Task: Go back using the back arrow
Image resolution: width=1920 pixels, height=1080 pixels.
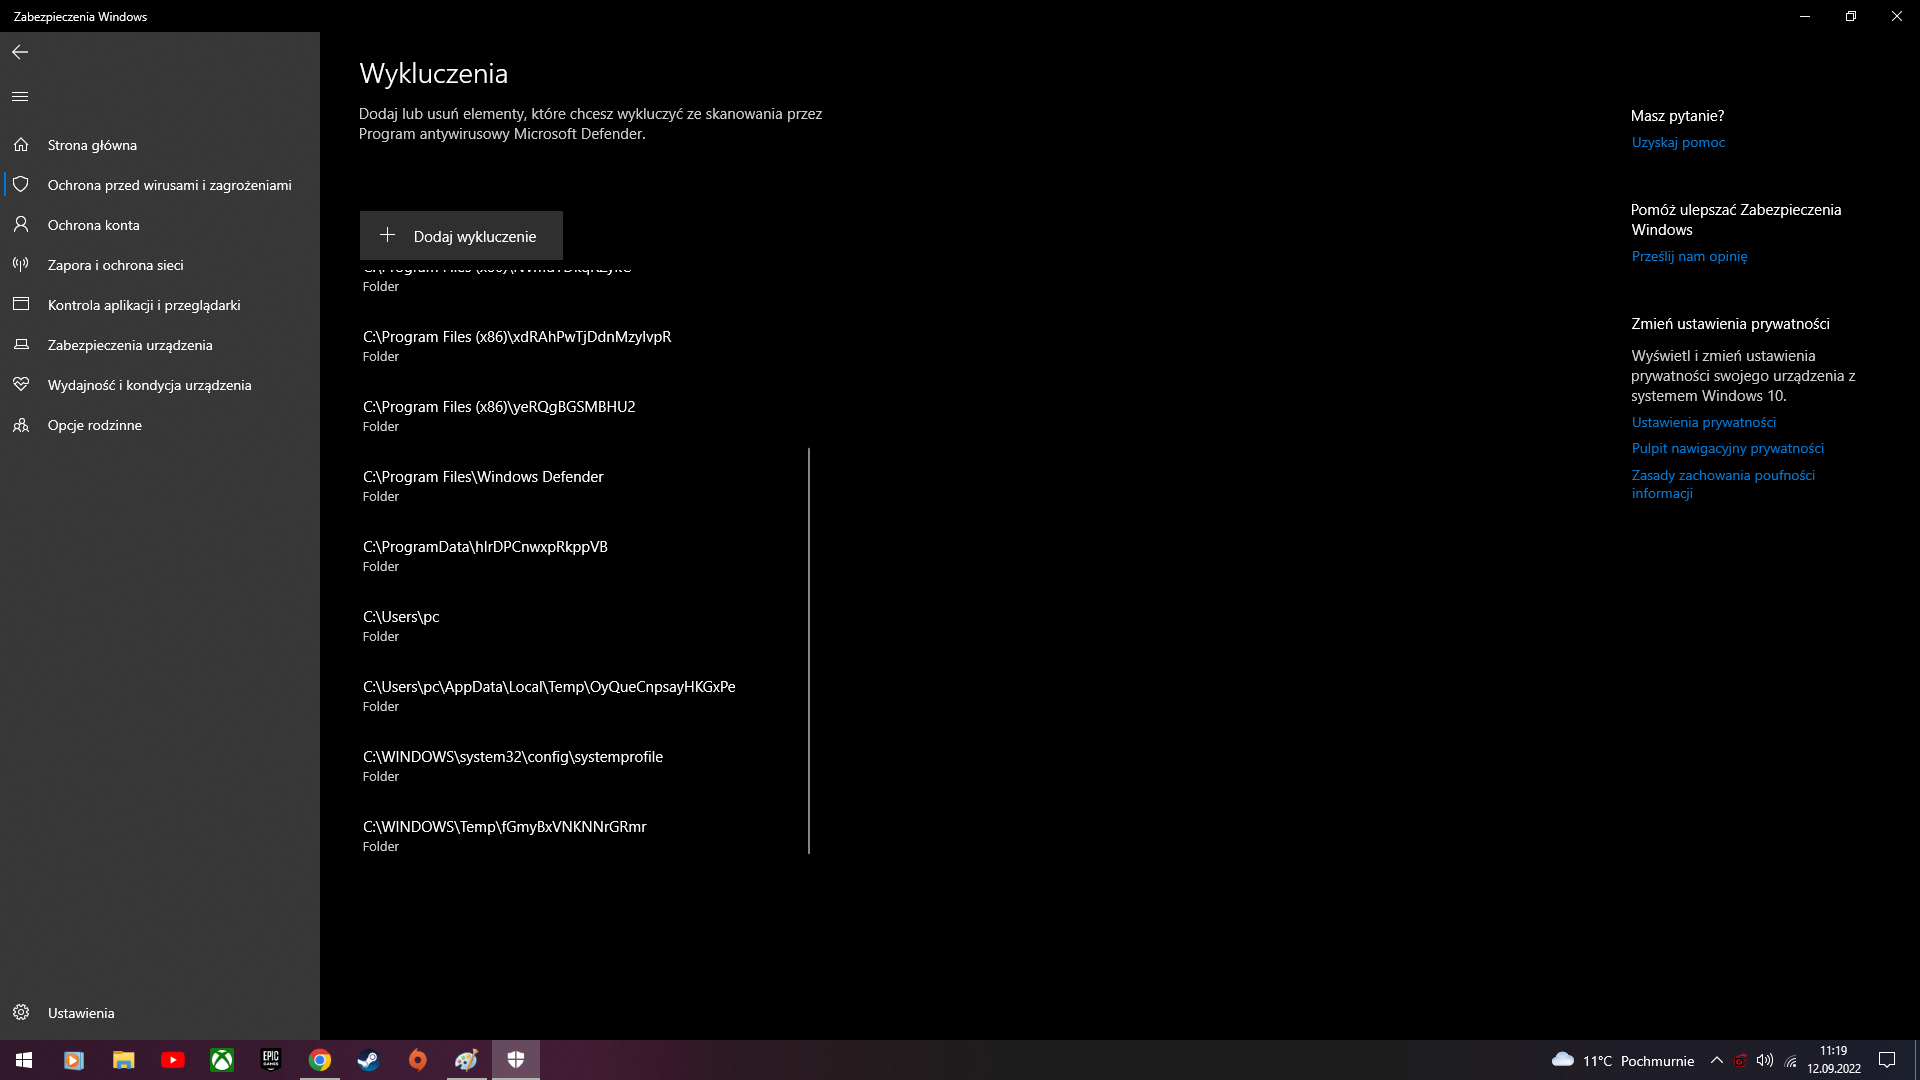Action: click(20, 52)
